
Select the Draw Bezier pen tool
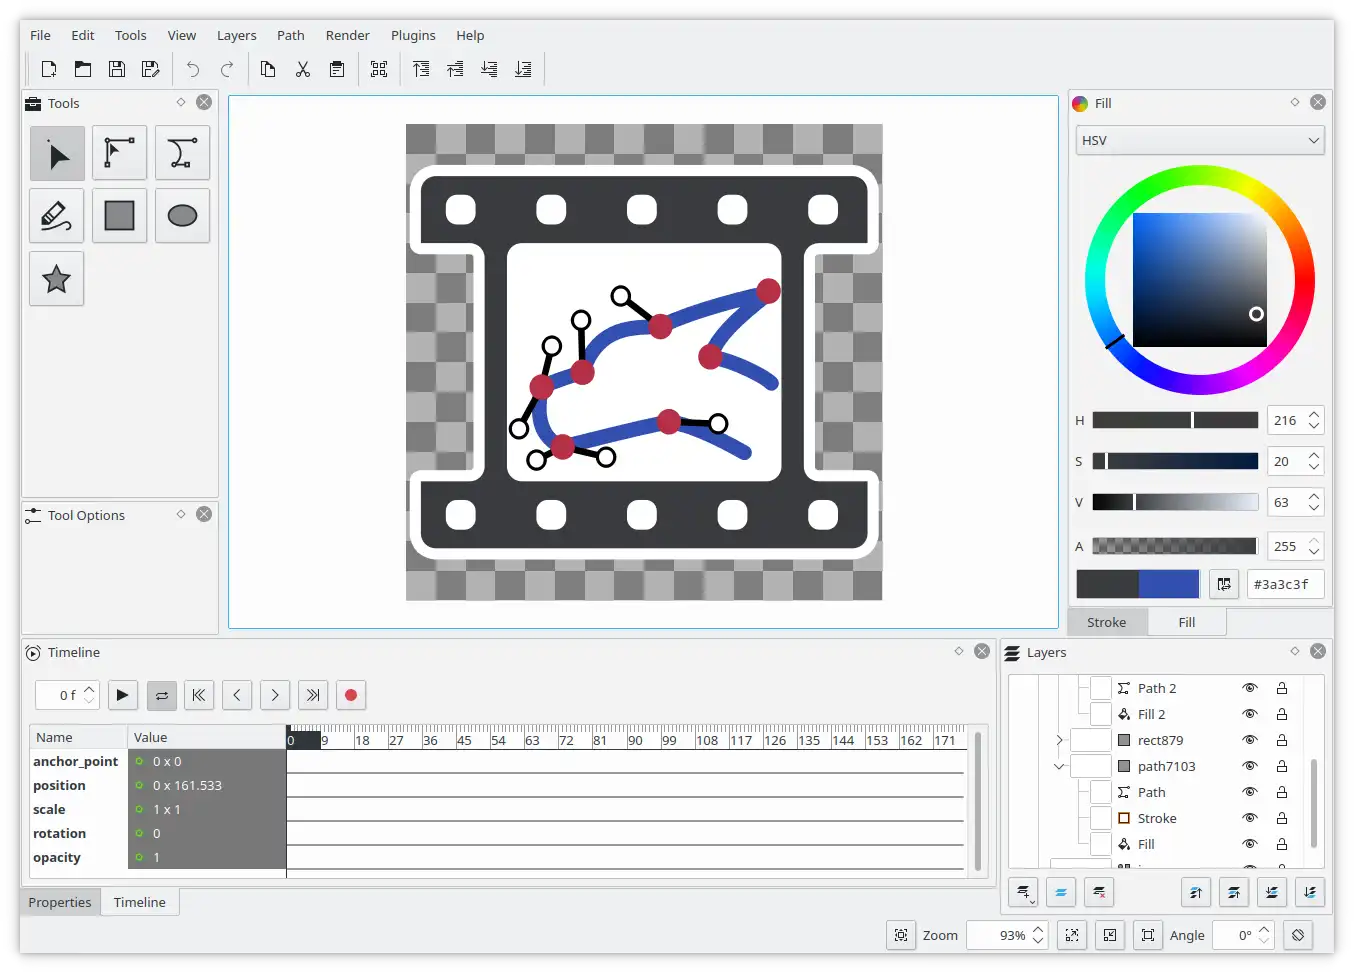click(x=182, y=154)
